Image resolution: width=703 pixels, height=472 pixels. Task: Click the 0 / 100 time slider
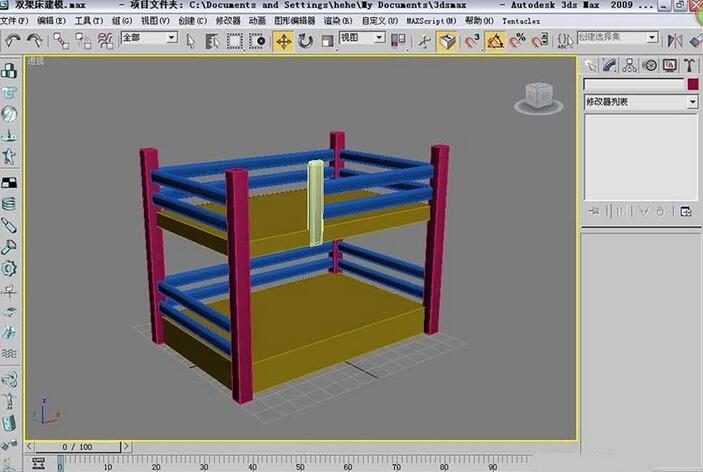click(78, 447)
